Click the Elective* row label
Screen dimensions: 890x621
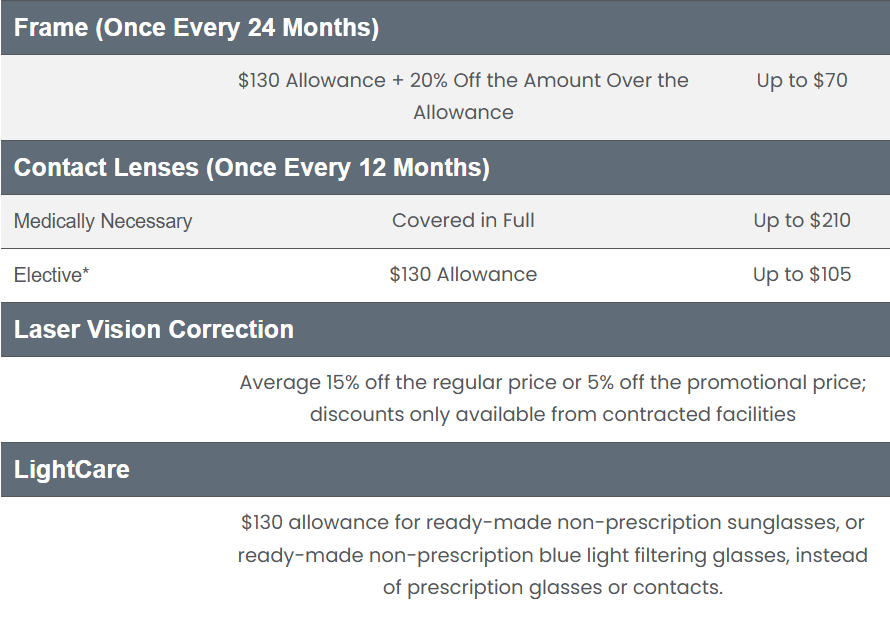pos(51,275)
